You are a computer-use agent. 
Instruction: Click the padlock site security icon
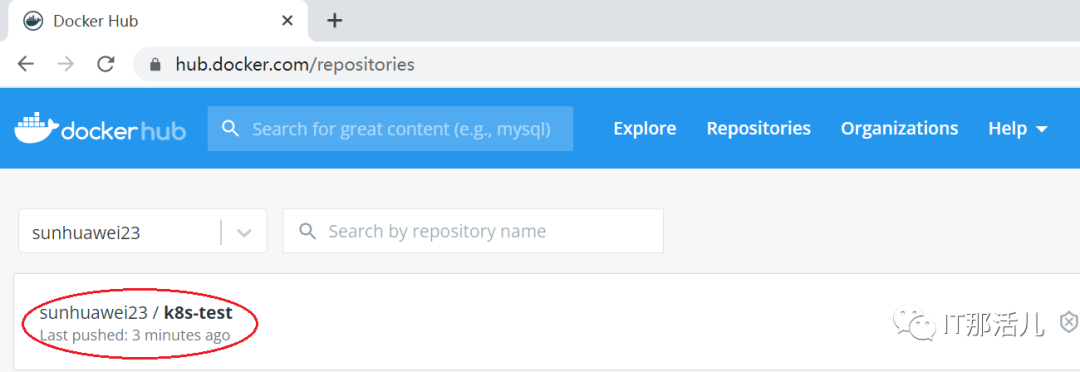[x=155, y=65]
